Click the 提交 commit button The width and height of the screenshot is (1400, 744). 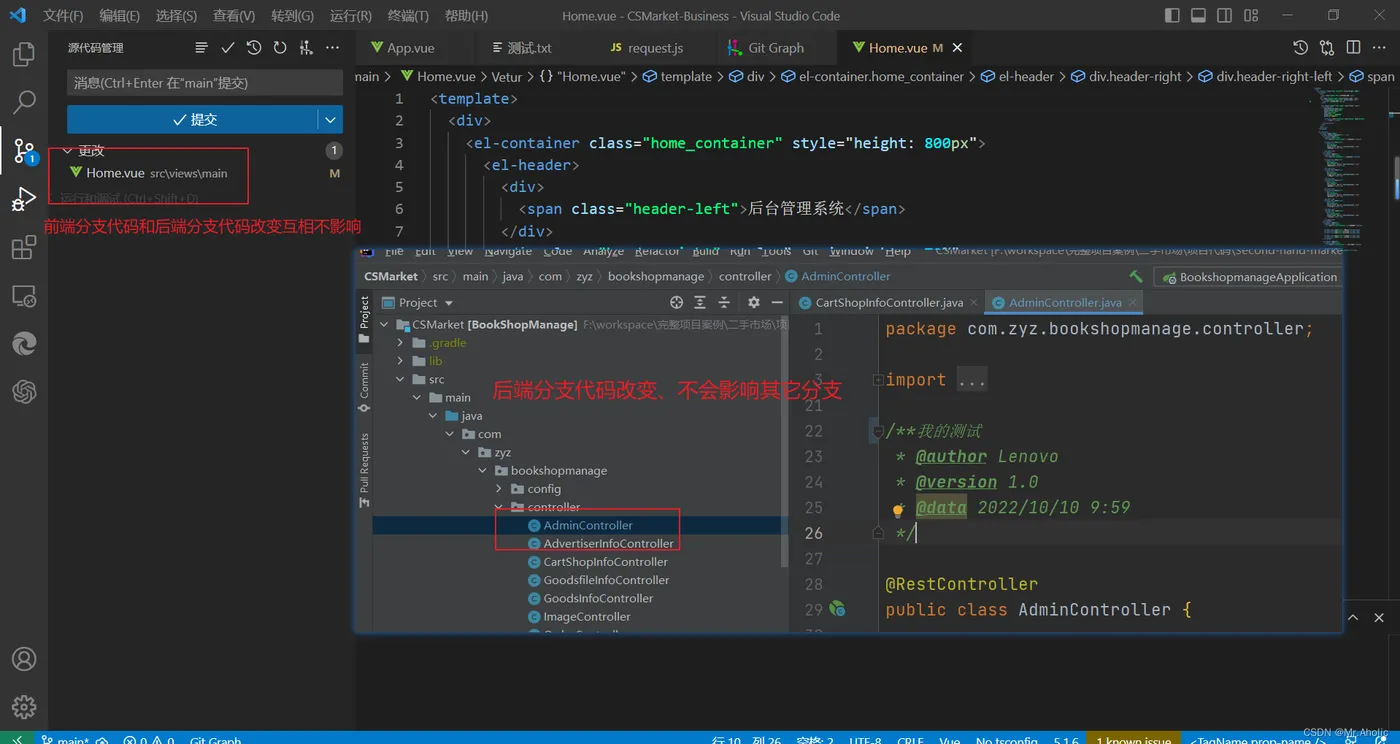194,119
